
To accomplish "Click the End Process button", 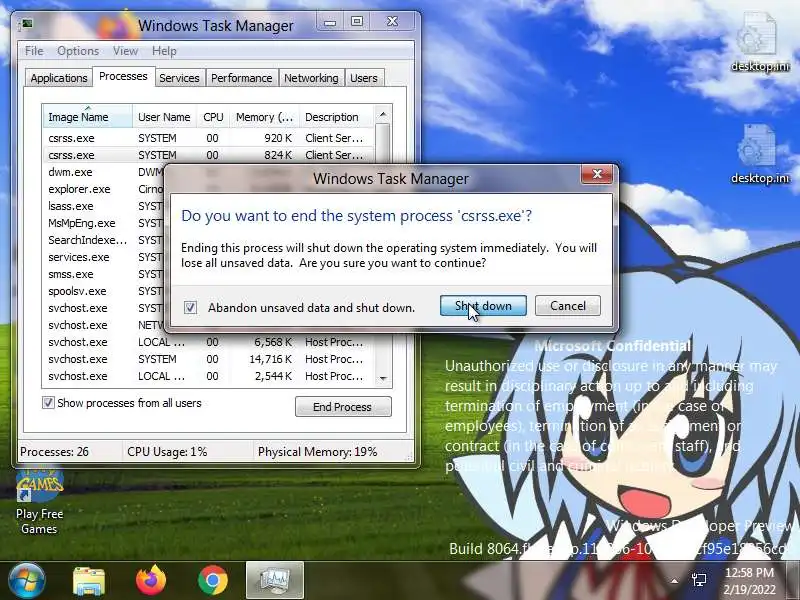I will pyautogui.click(x=343, y=407).
